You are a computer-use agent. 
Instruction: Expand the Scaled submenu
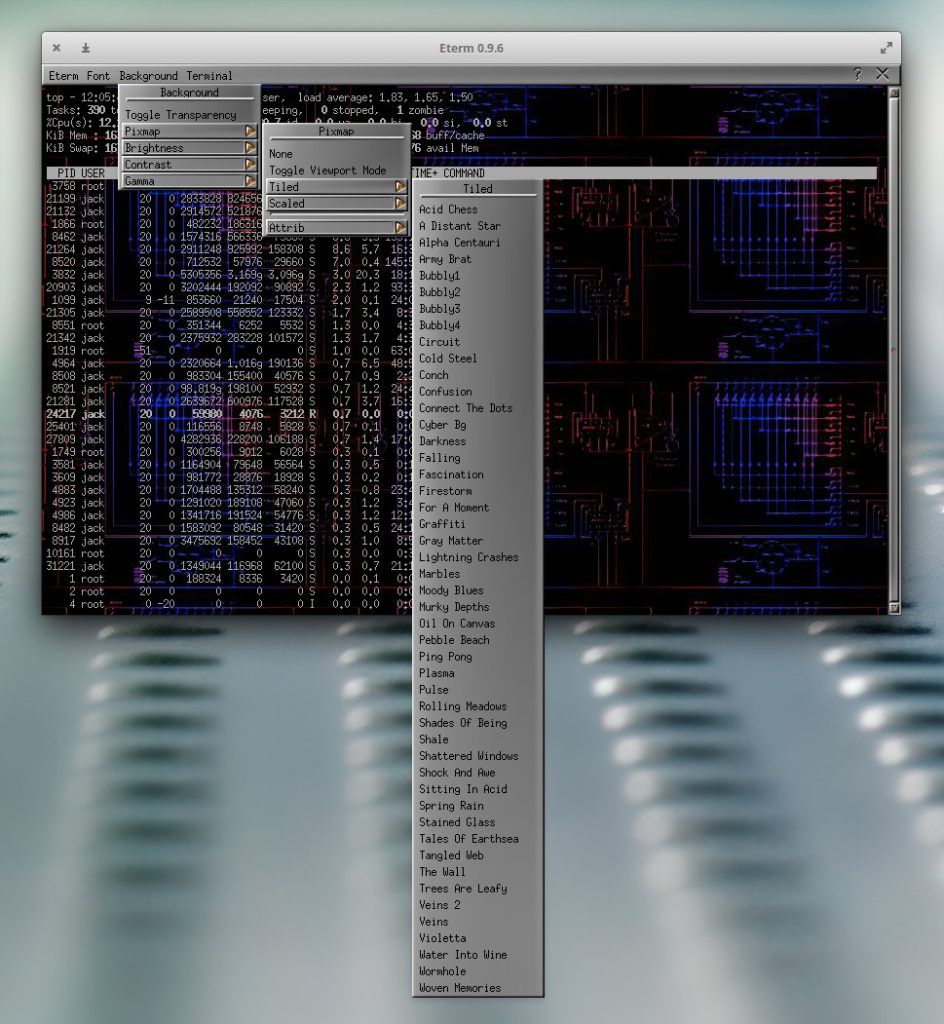coord(336,204)
